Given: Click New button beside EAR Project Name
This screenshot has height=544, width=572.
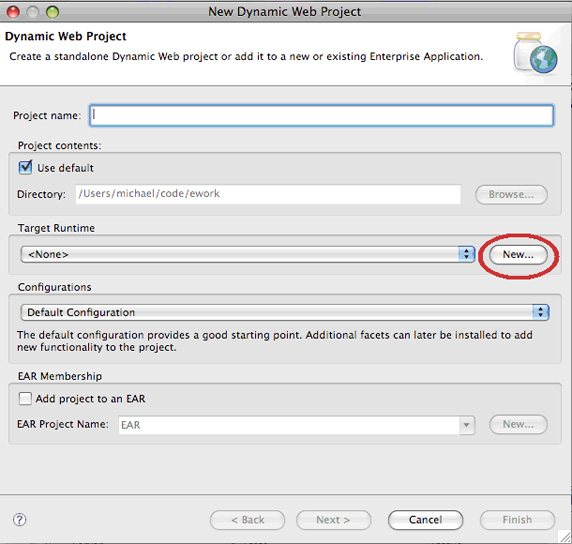Looking at the screenshot, I should (x=518, y=424).
